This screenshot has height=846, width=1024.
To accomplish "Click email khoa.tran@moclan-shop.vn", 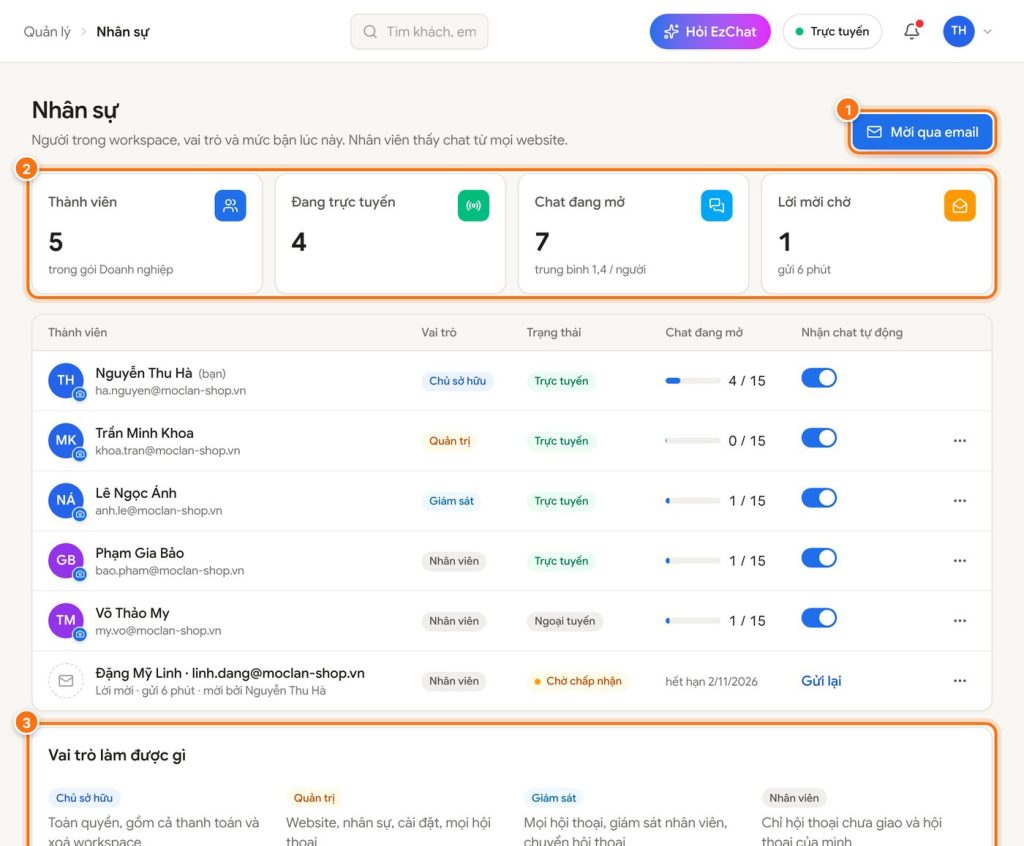I will pyautogui.click(x=168, y=451).
